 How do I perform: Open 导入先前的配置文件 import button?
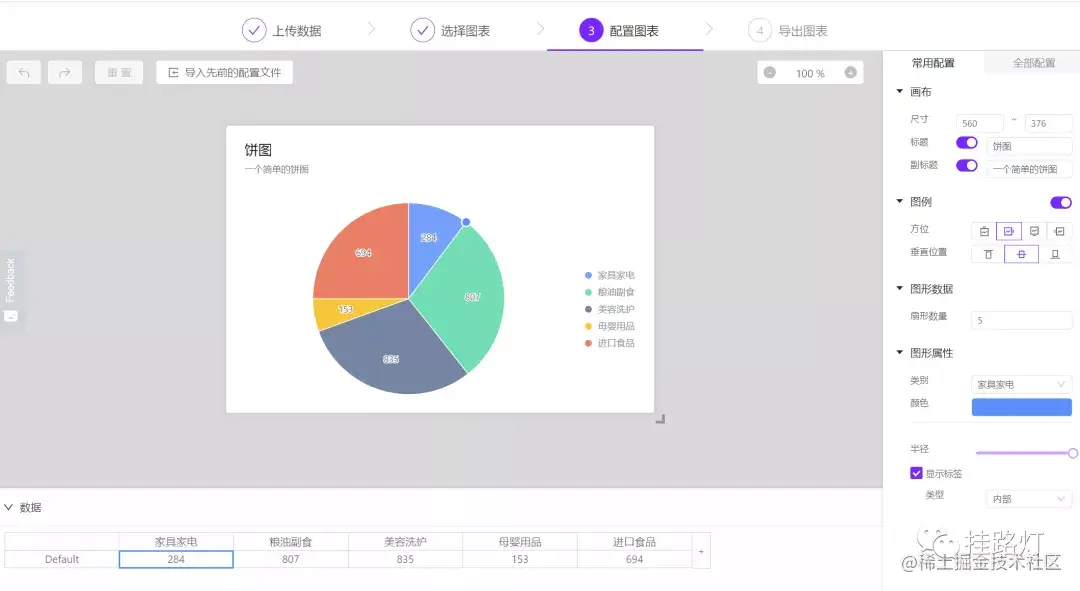tap(225, 72)
